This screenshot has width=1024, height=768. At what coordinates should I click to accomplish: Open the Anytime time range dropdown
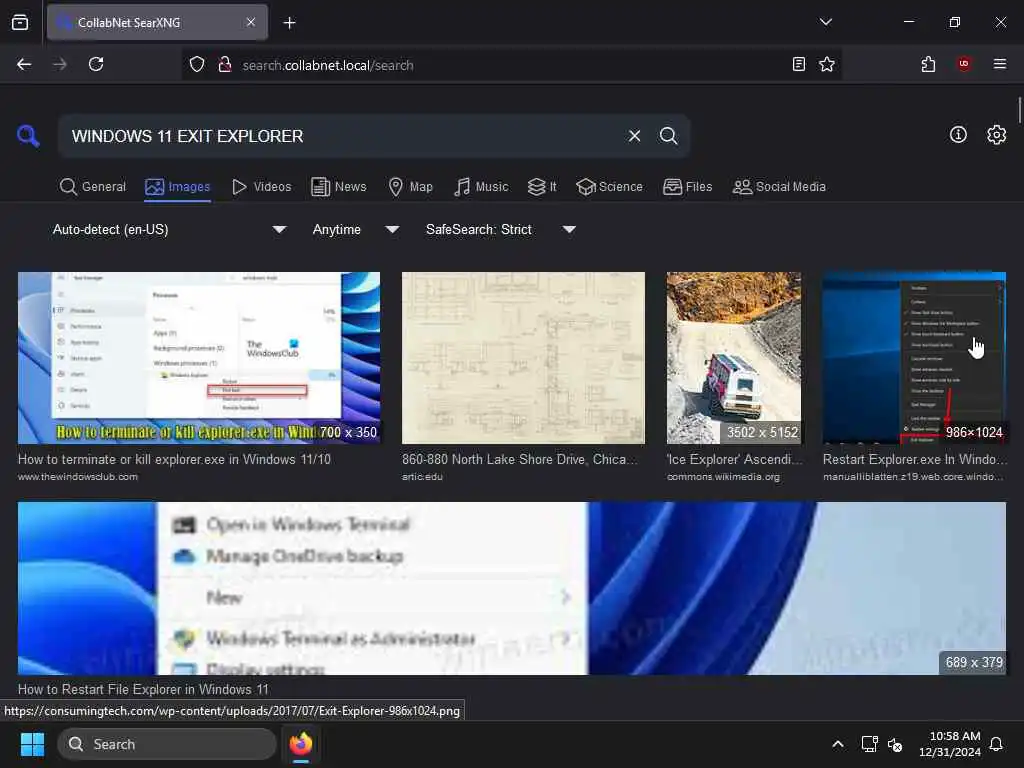pyautogui.click(x=355, y=229)
